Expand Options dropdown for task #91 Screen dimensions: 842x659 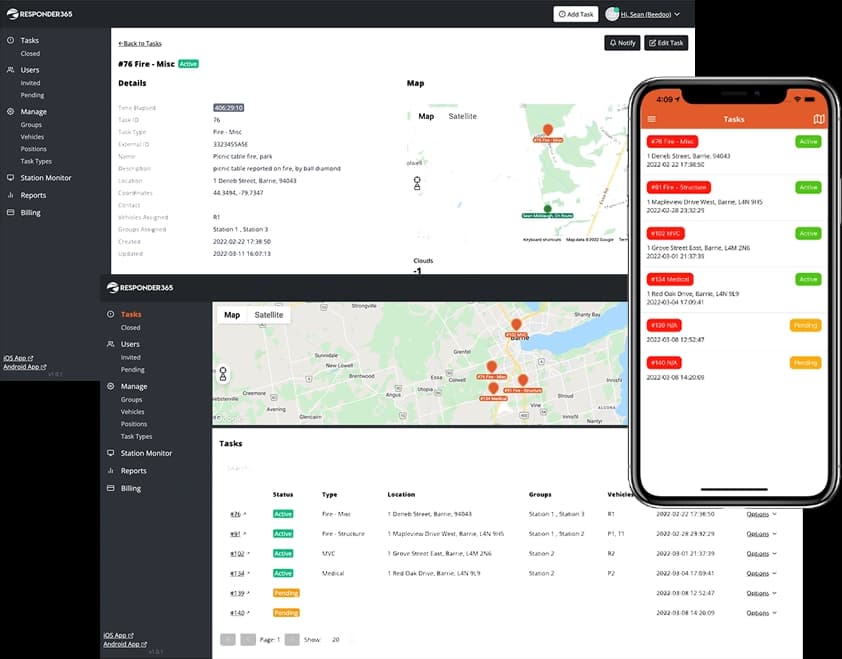pos(761,534)
